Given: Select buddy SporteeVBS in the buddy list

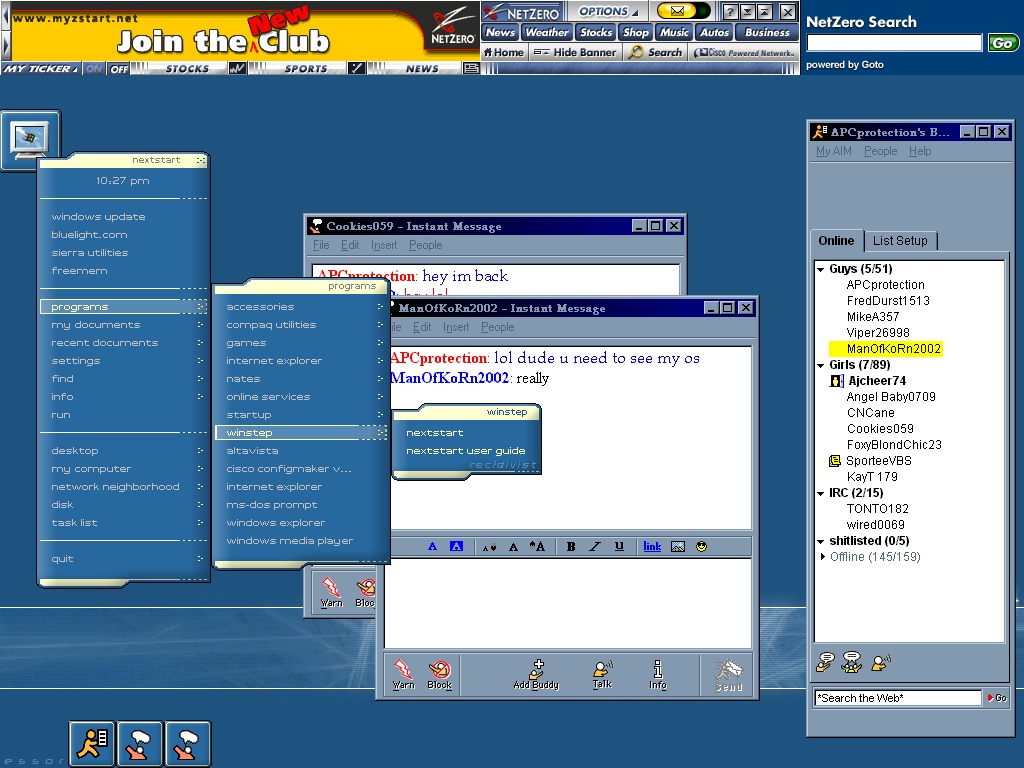Looking at the screenshot, I should tap(878, 460).
